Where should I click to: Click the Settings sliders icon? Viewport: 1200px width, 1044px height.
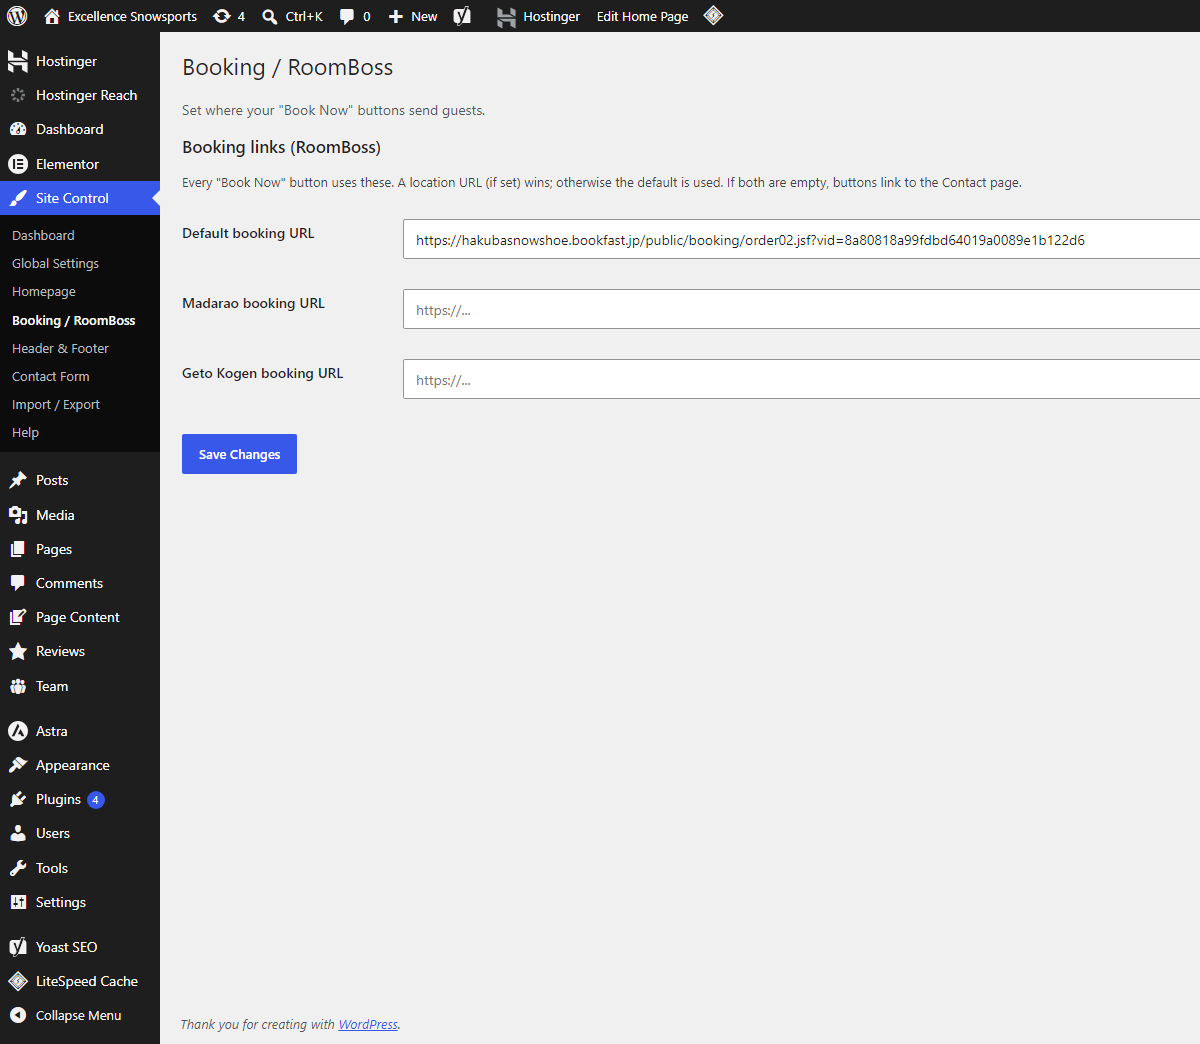18,902
